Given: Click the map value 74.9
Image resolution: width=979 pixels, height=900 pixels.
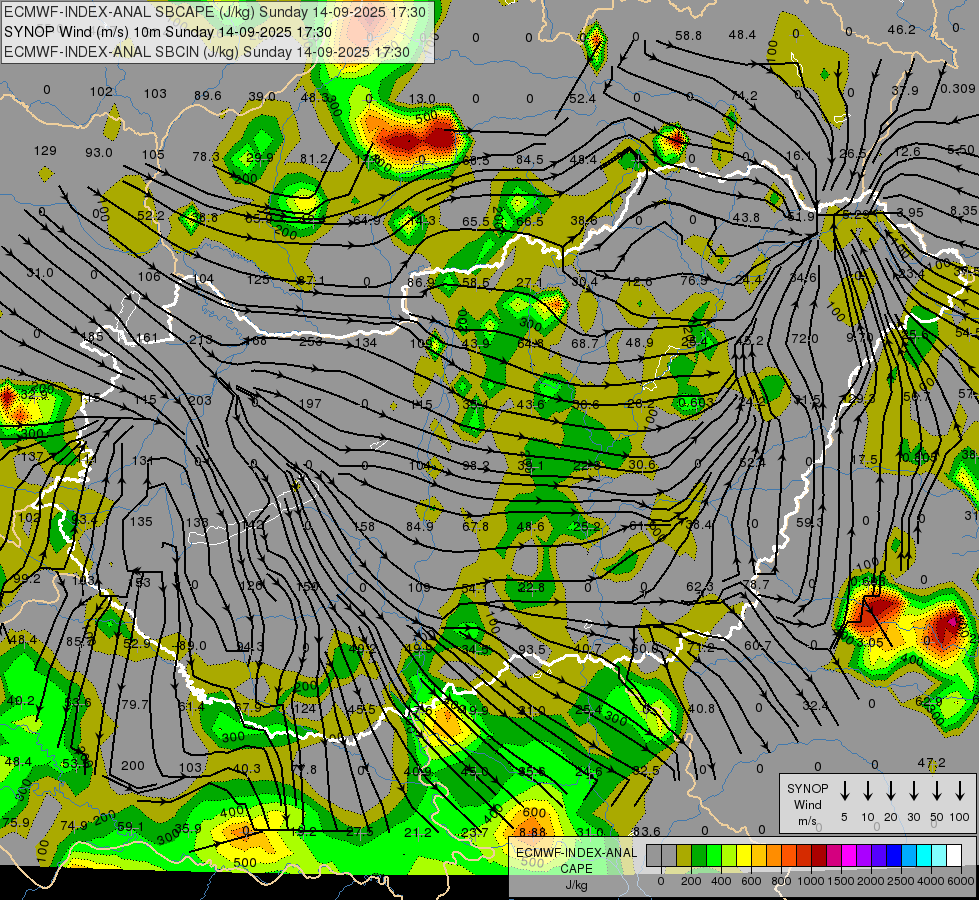Looking at the screenshot, I should (x=74, y=826).
